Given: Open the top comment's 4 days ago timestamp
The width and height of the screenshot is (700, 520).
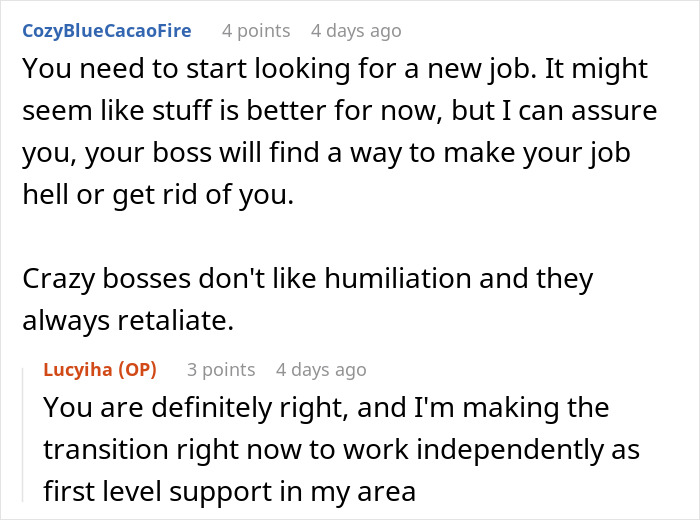Looking at the screenshot, I should click(356, 31).
